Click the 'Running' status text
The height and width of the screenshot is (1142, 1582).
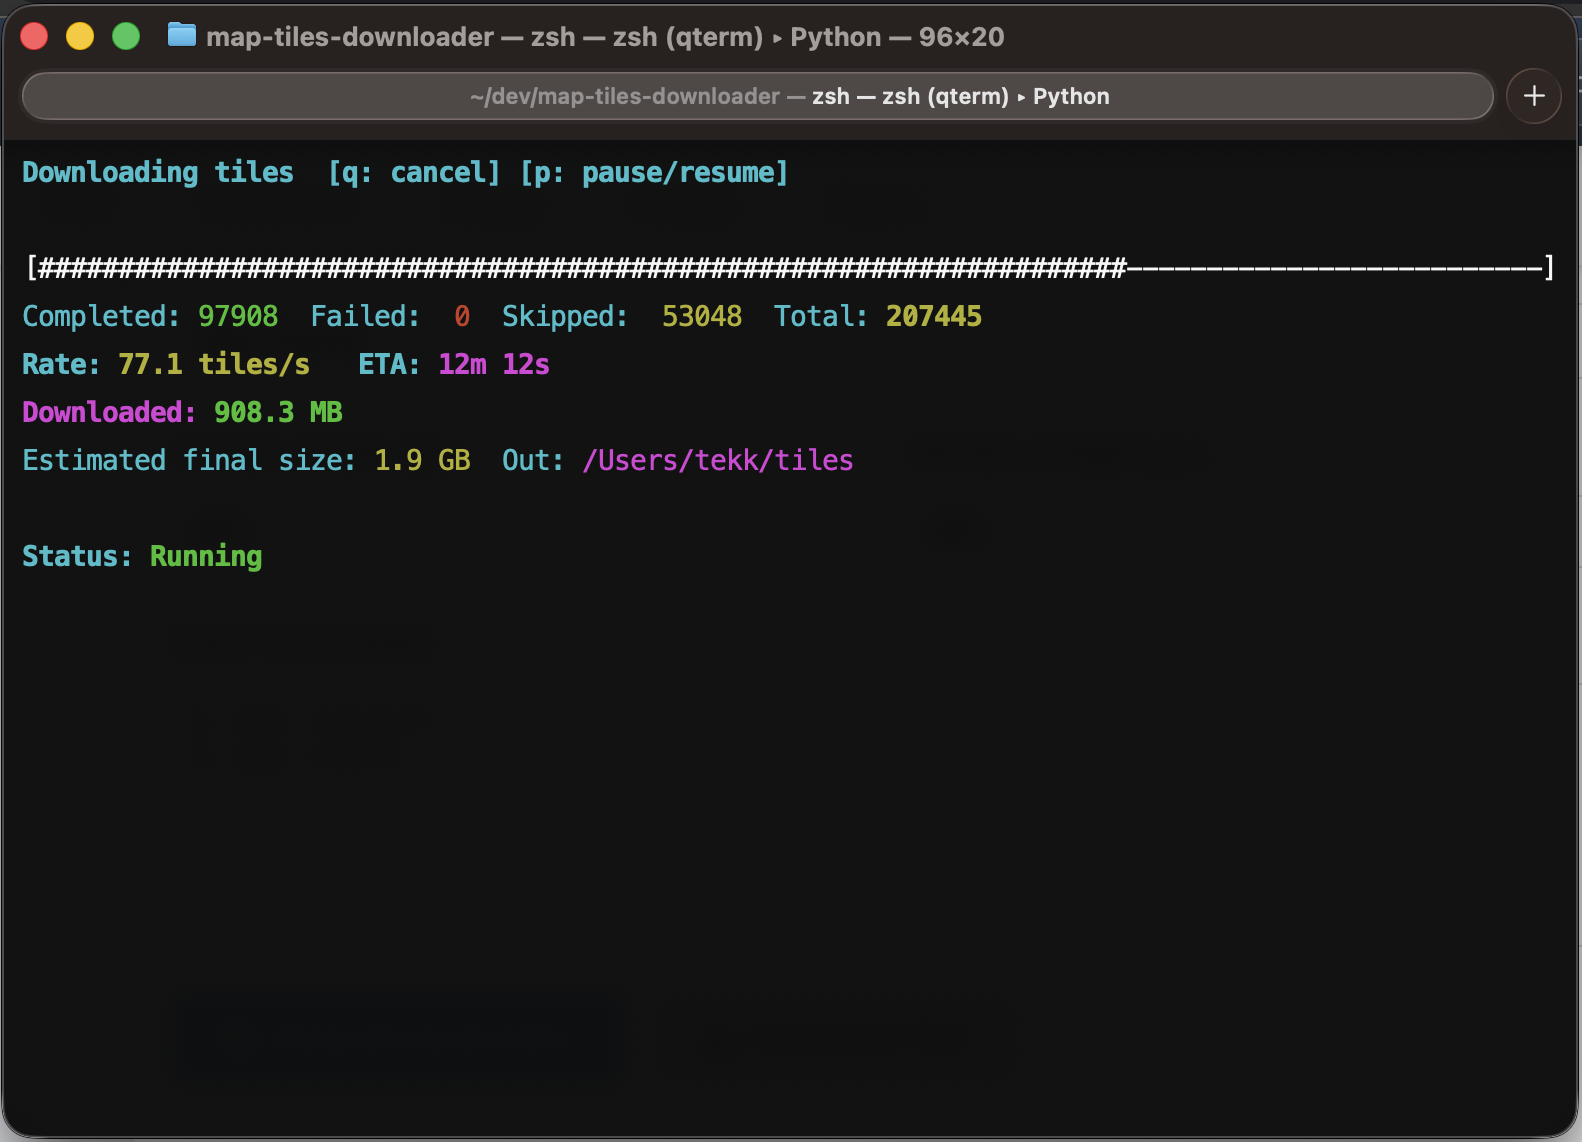(206, 557)
